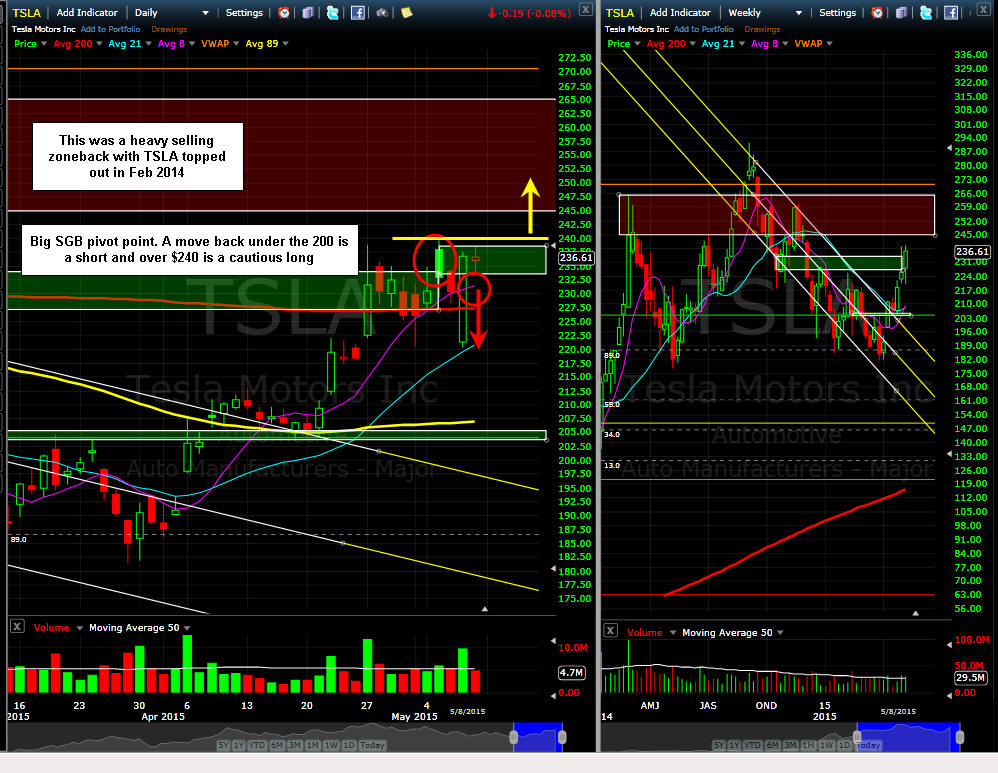Open the alert clock icon in the Weekly chart toolbar
Viewport: 998px width, 773px height.
(877, 13)
